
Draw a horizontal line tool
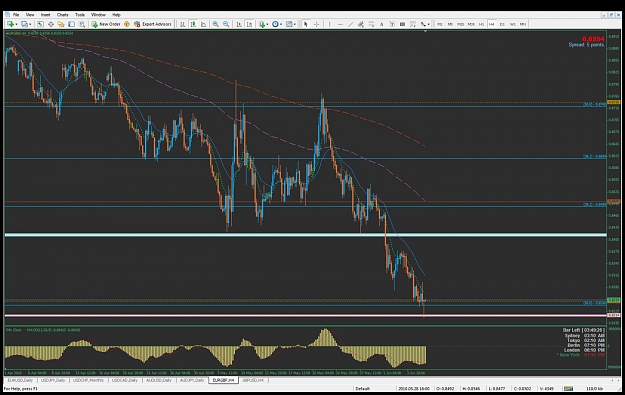(x=340, y=24)
